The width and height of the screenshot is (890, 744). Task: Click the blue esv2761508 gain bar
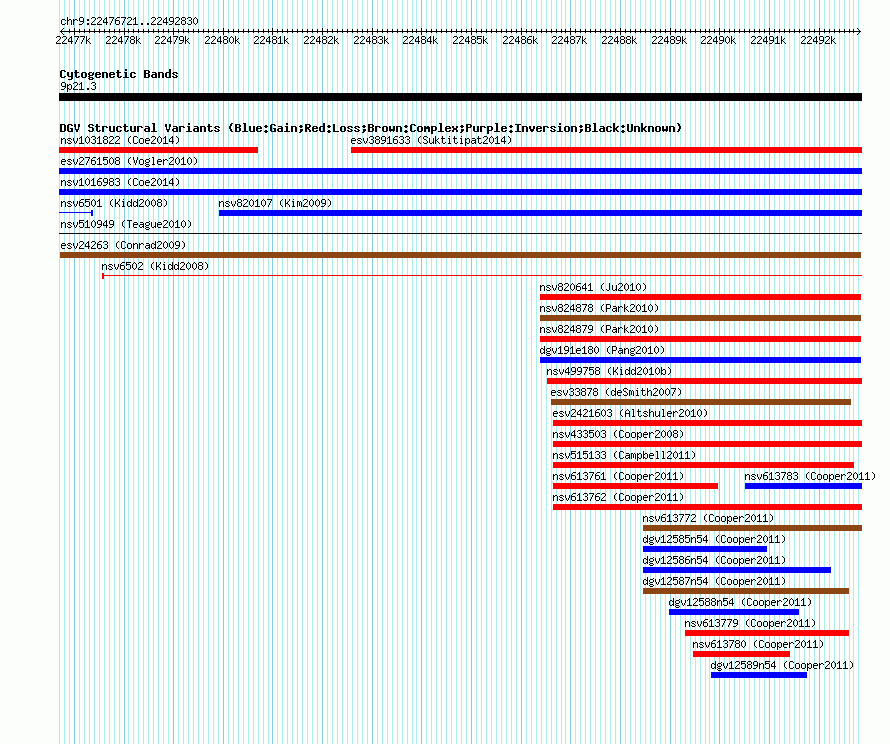click(460, 171)
